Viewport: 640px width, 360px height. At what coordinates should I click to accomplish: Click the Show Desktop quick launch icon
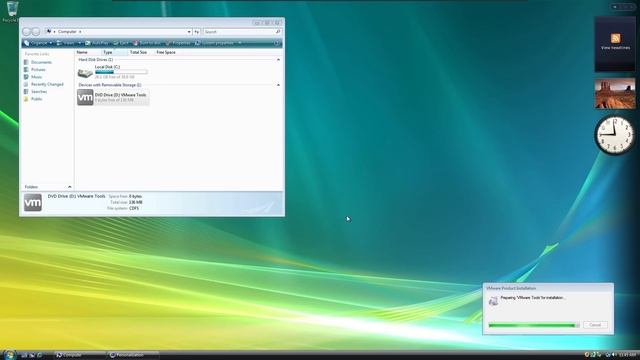(x=24, y=355)
